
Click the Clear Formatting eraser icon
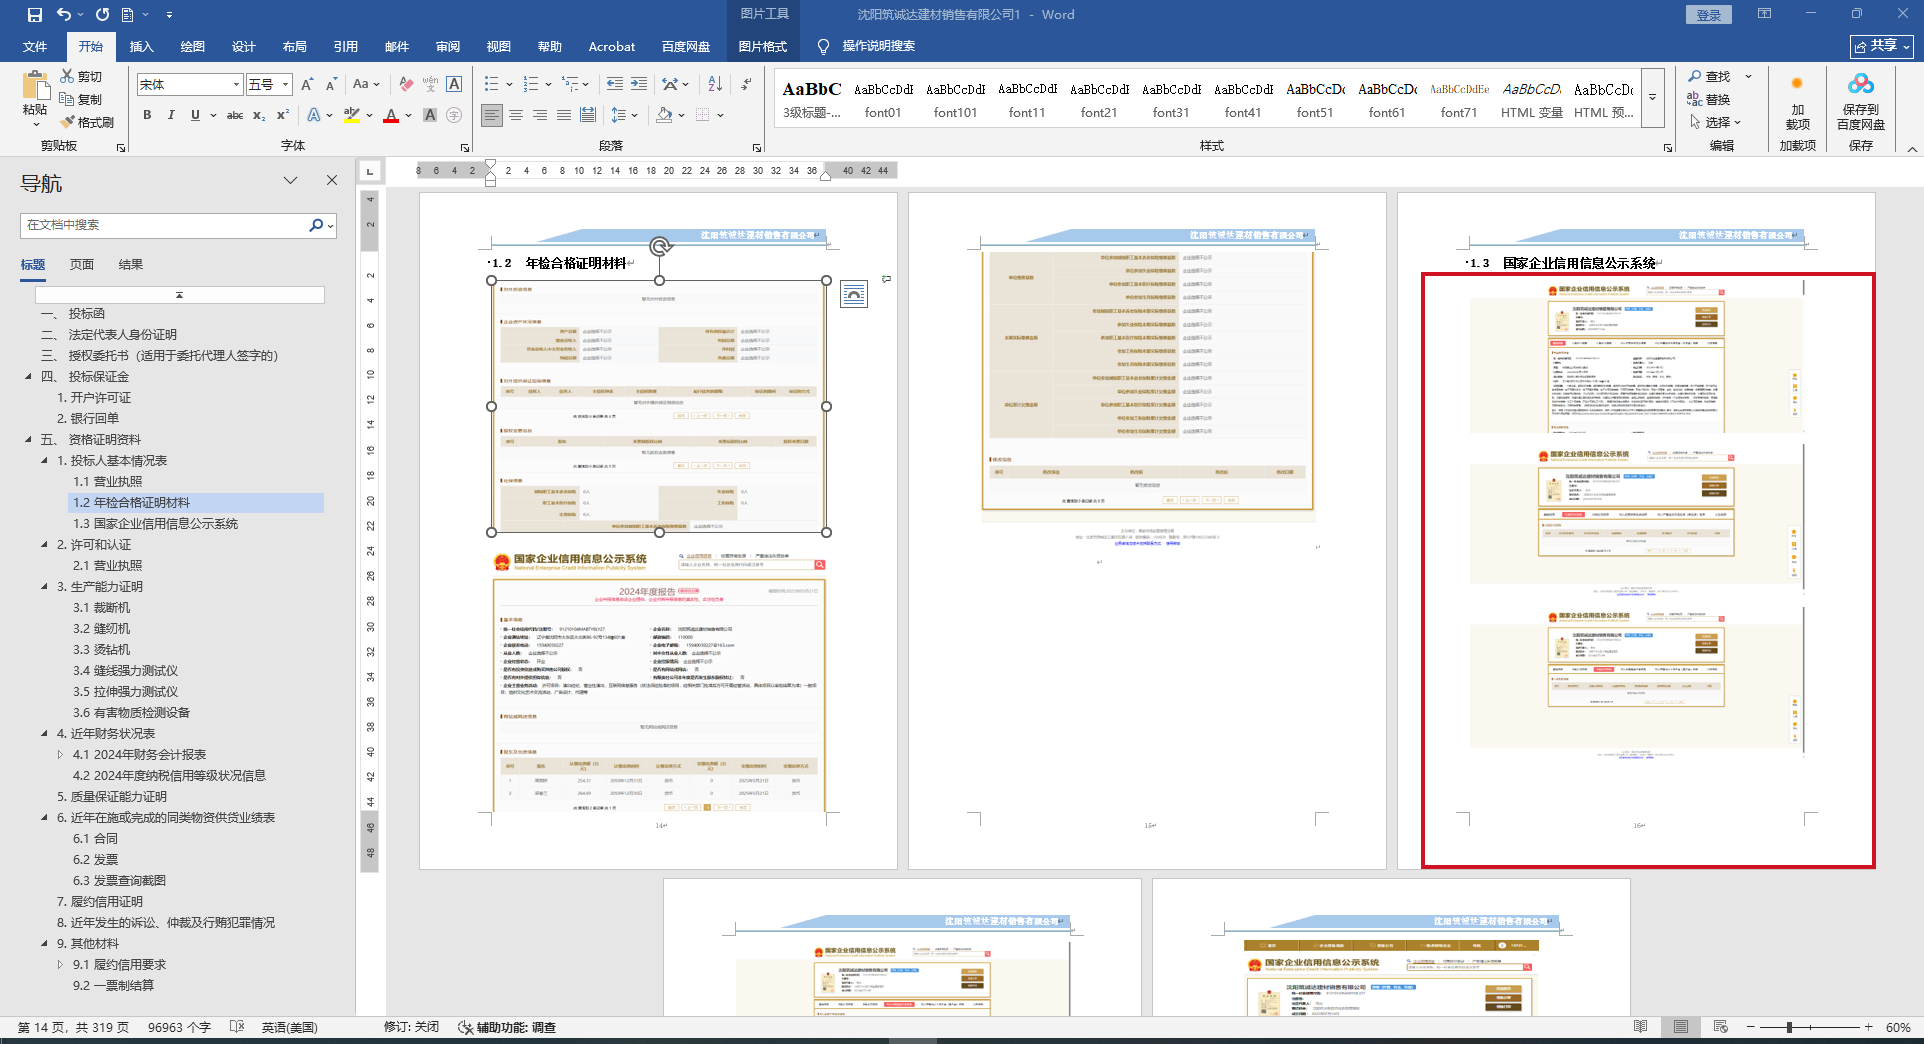click(x=406, y=84)
